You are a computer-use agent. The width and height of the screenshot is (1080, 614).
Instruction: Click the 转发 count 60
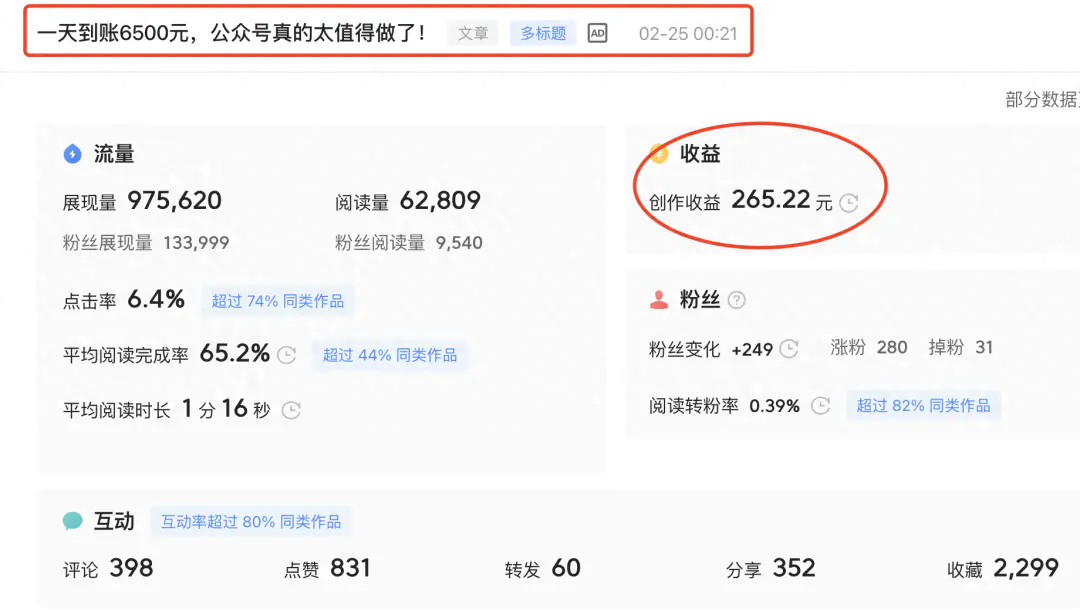coord(566,568)
